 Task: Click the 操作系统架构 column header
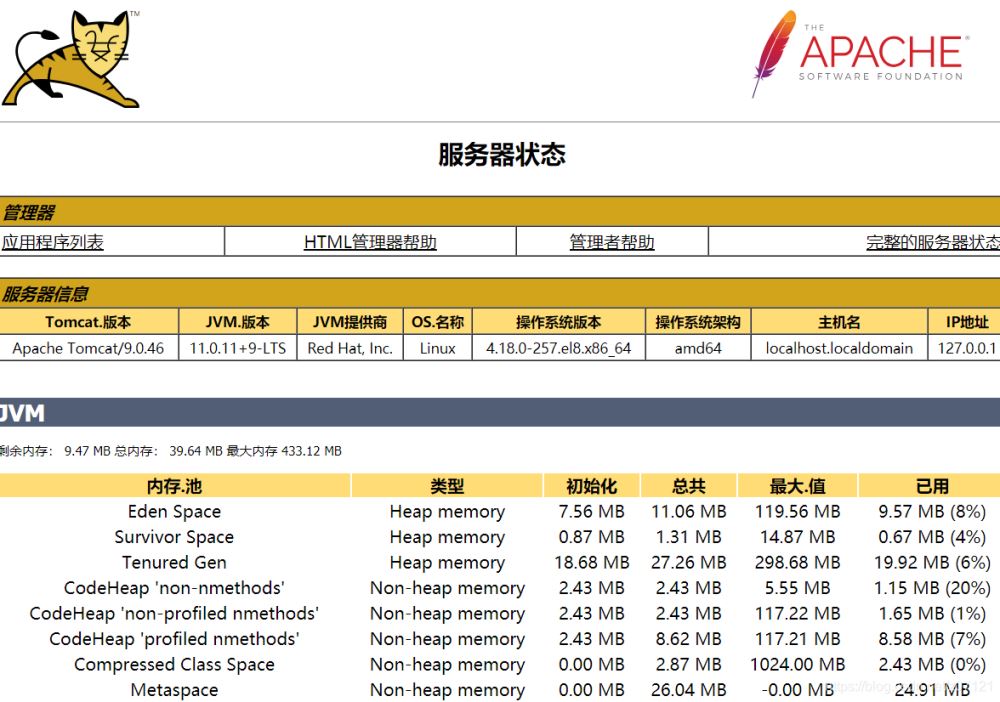click(698, 322)
